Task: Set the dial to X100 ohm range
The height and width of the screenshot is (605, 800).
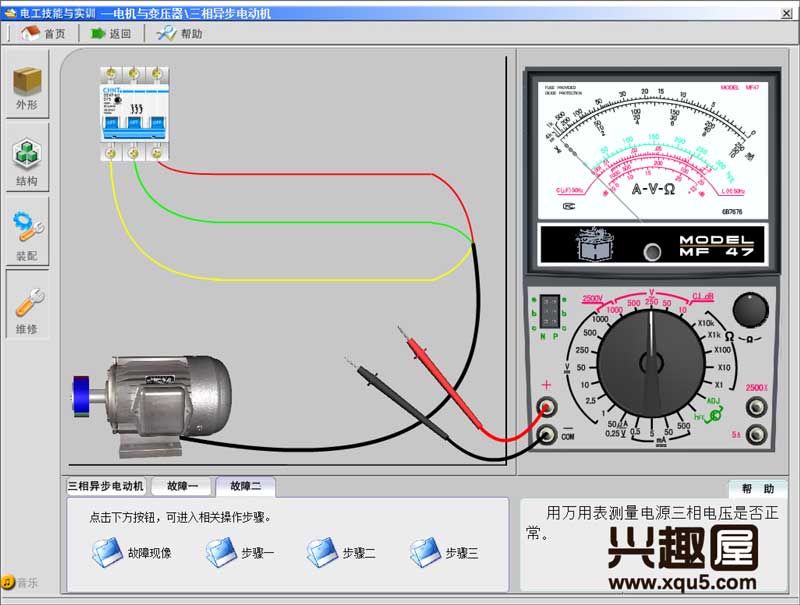Action: (x=722, y=350)
